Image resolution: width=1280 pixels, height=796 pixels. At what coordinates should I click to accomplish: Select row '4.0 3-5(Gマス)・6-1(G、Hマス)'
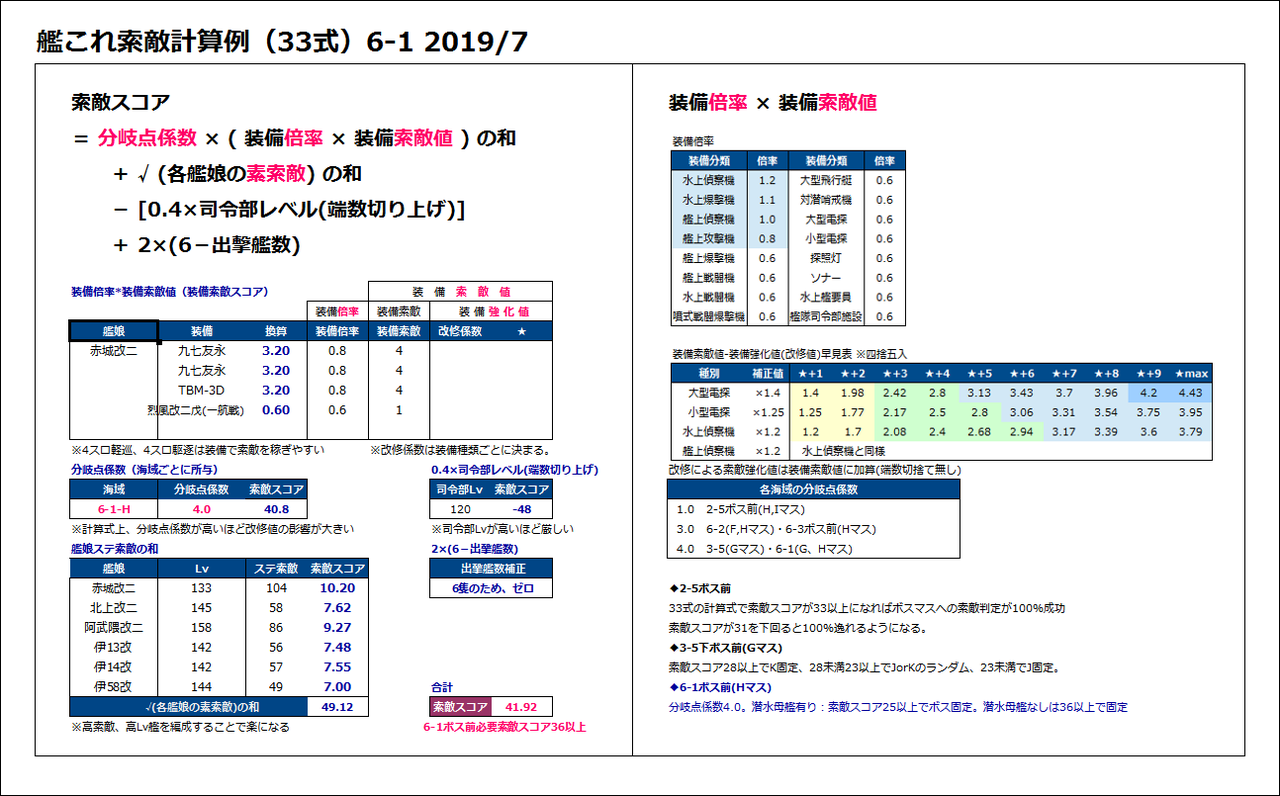coord(813,548)
